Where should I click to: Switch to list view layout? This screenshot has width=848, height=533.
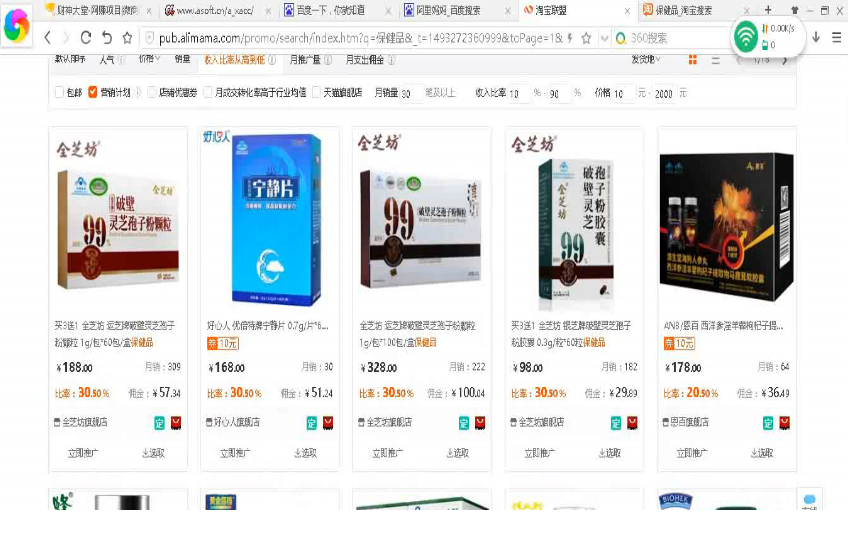[x=716, y=60]
